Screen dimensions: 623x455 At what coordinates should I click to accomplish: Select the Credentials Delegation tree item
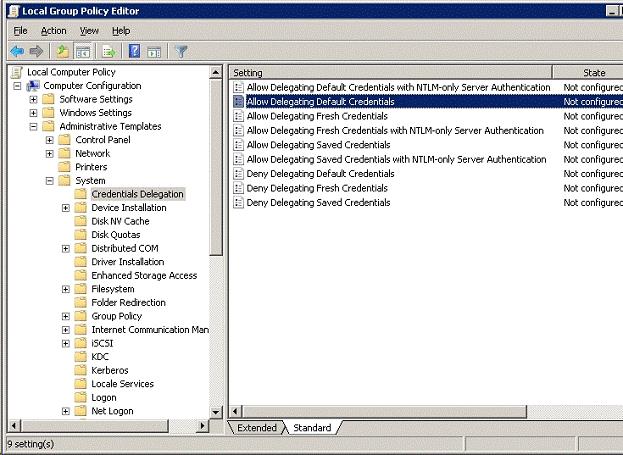point(137,194)
